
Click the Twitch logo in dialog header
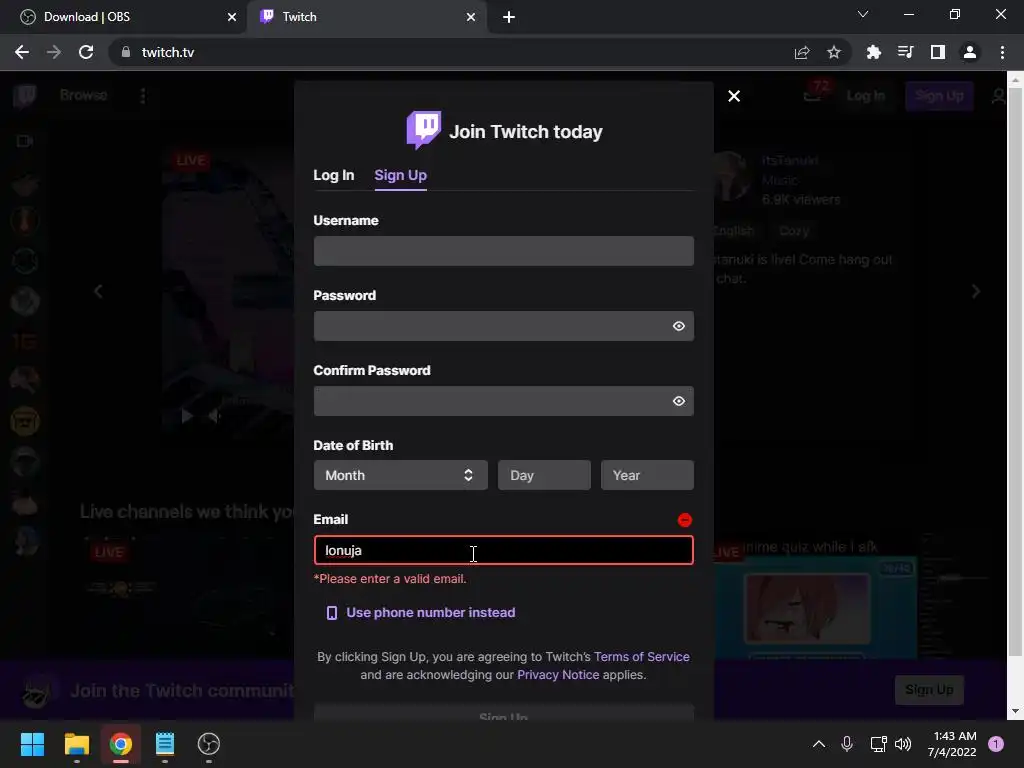click(423, 130)
